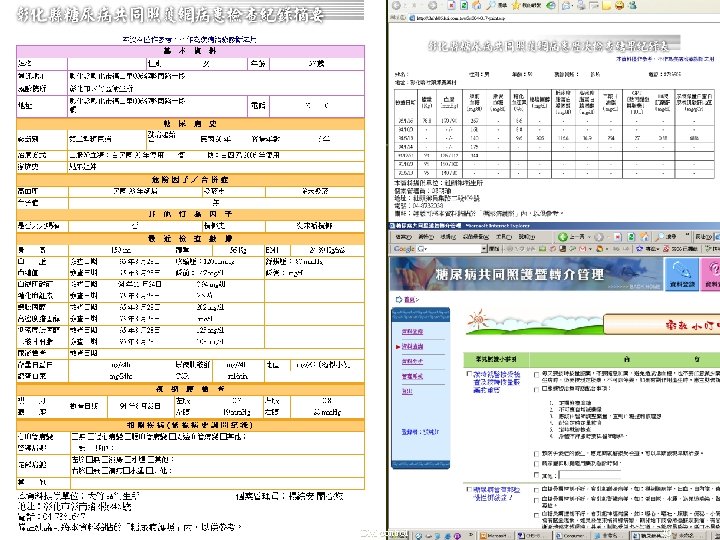Open 工具 menu in lower browser
This screenshot has height=540, width=720.
coord(504,237)
